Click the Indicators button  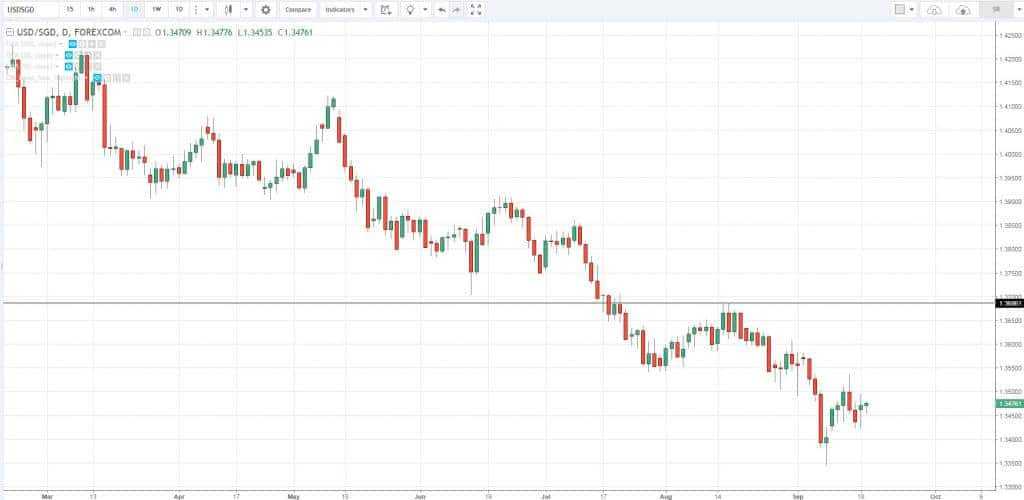tap(339, 9)
